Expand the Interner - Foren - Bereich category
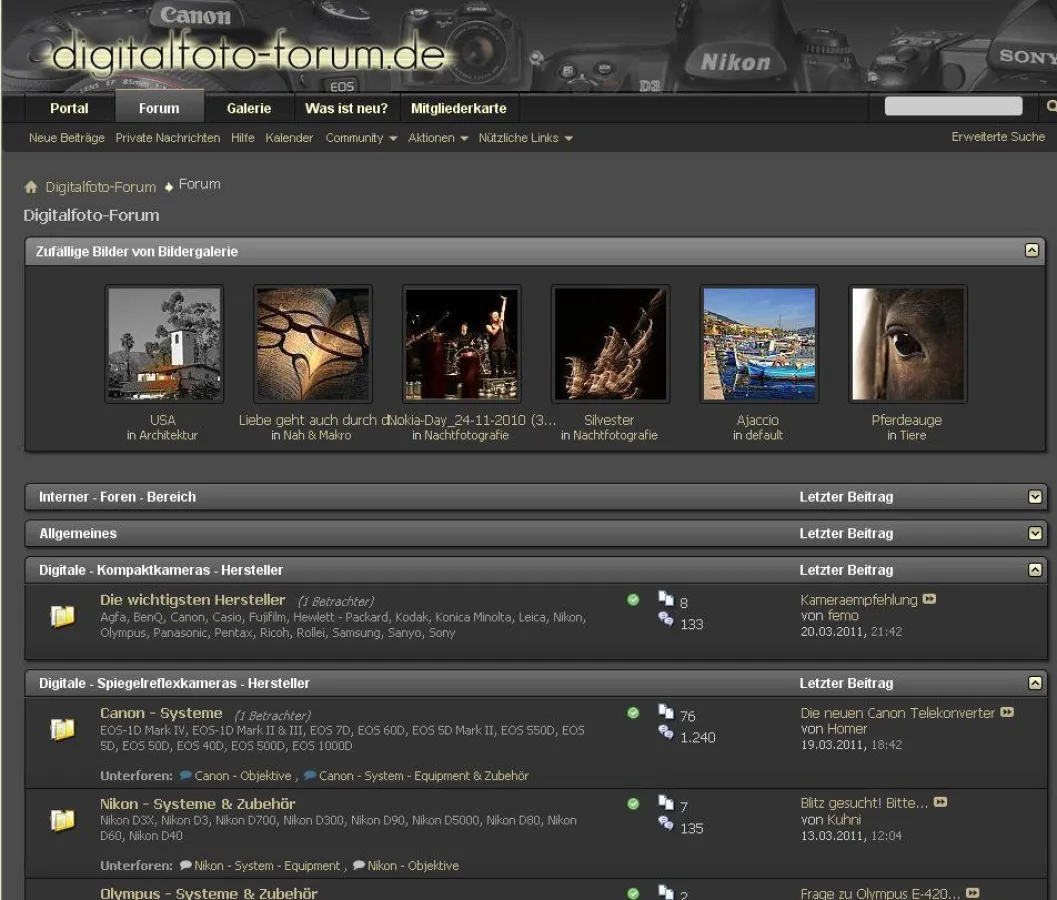This screenshot has height=900, width=1057. click(x=1035, y=497)
